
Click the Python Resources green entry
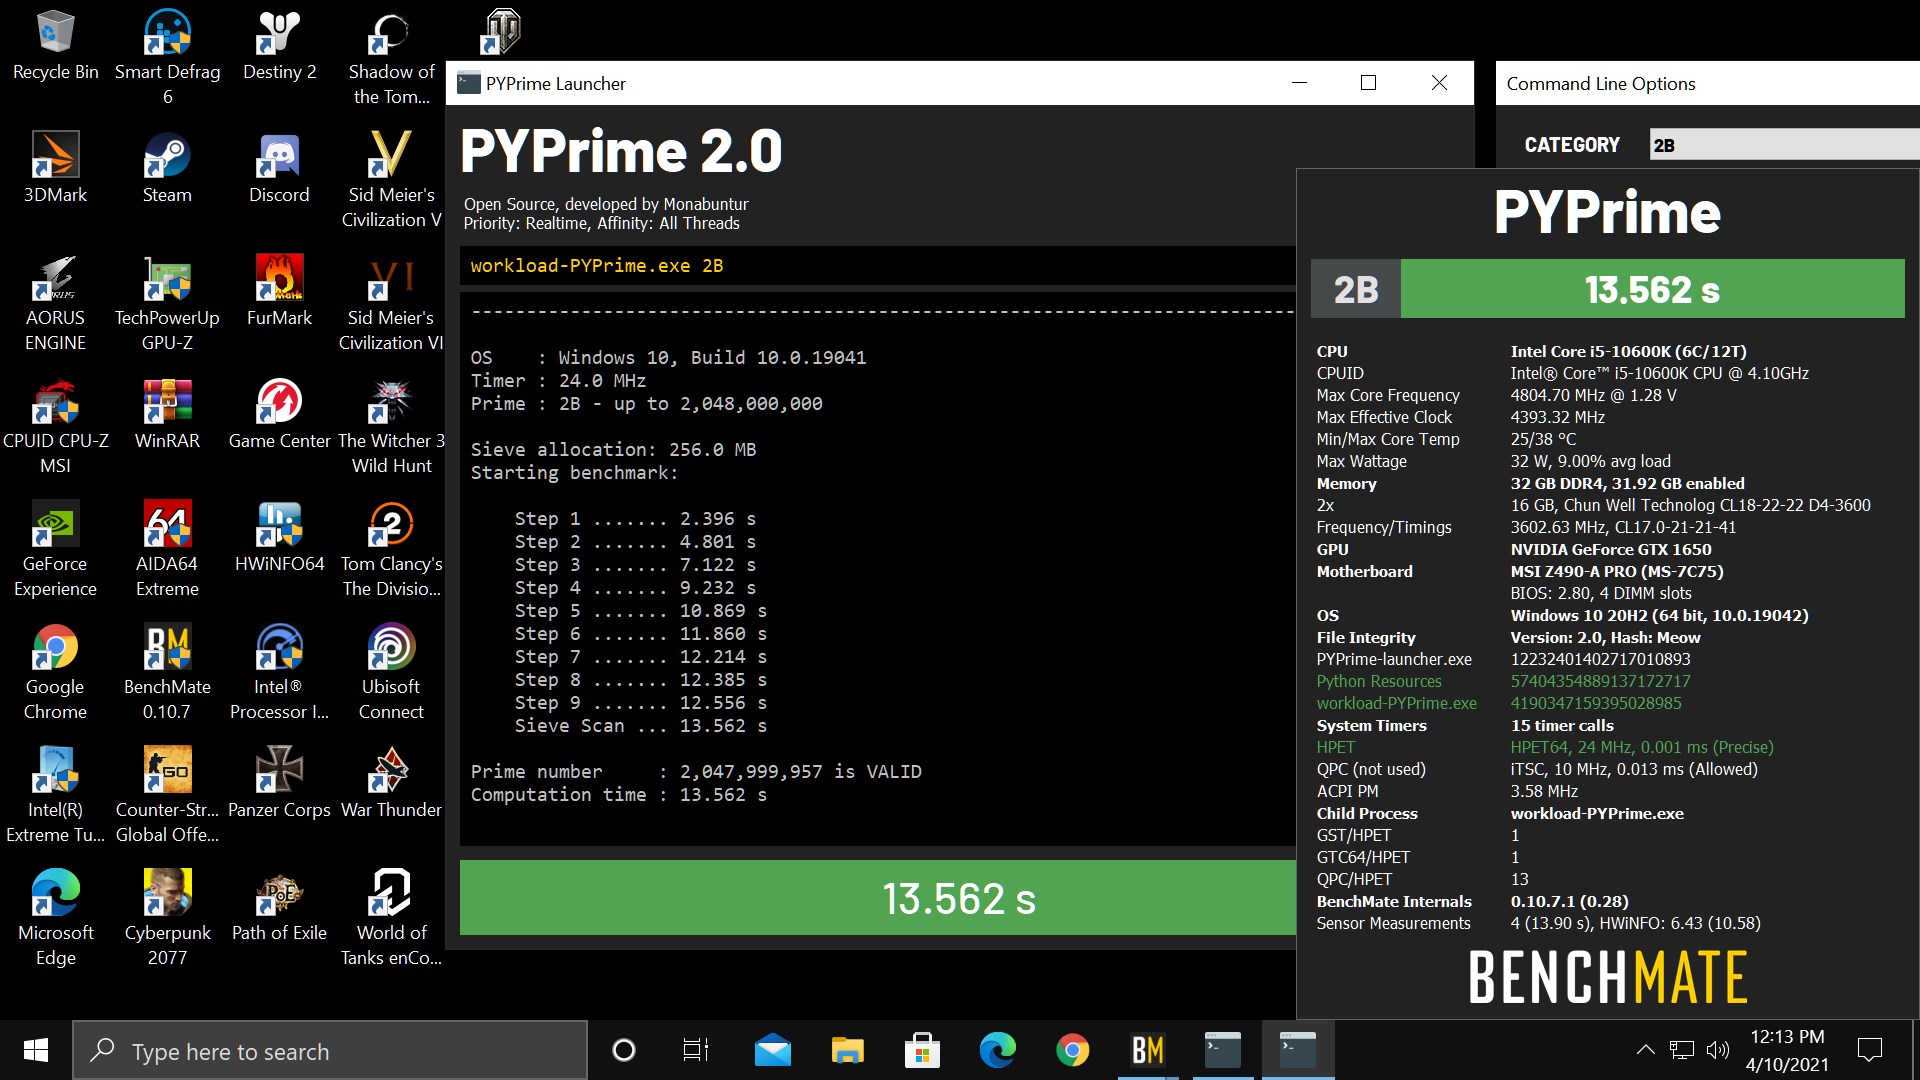1379,681
